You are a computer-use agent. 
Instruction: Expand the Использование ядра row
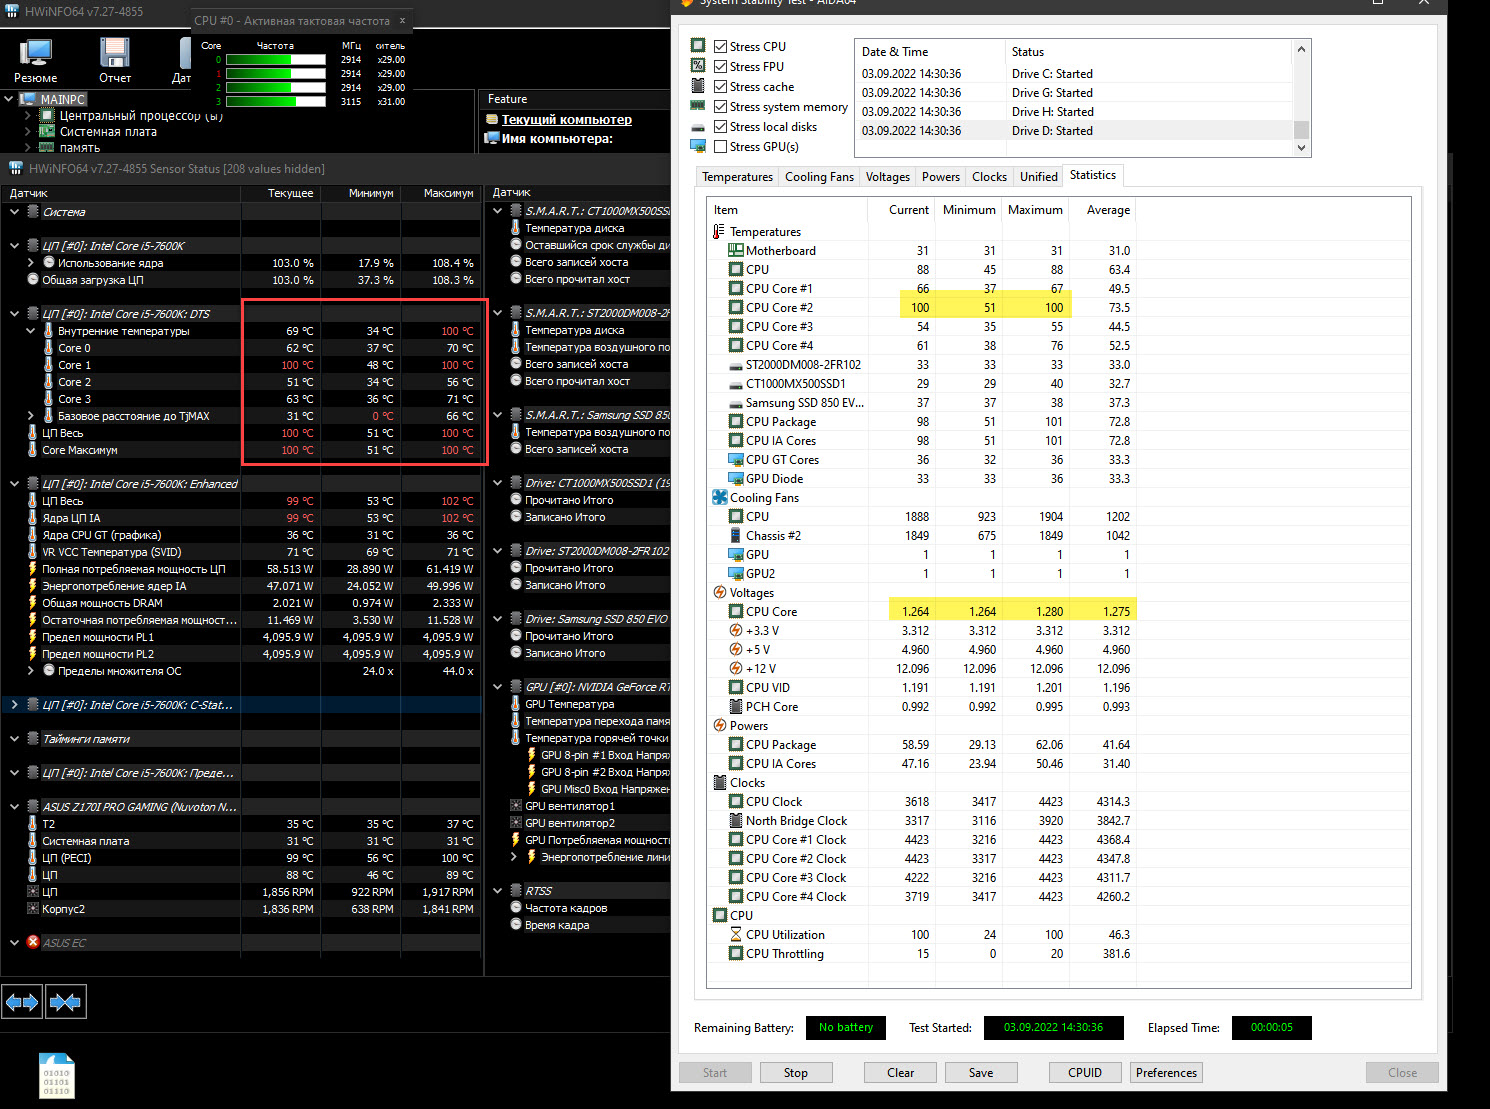click(31, 263)
